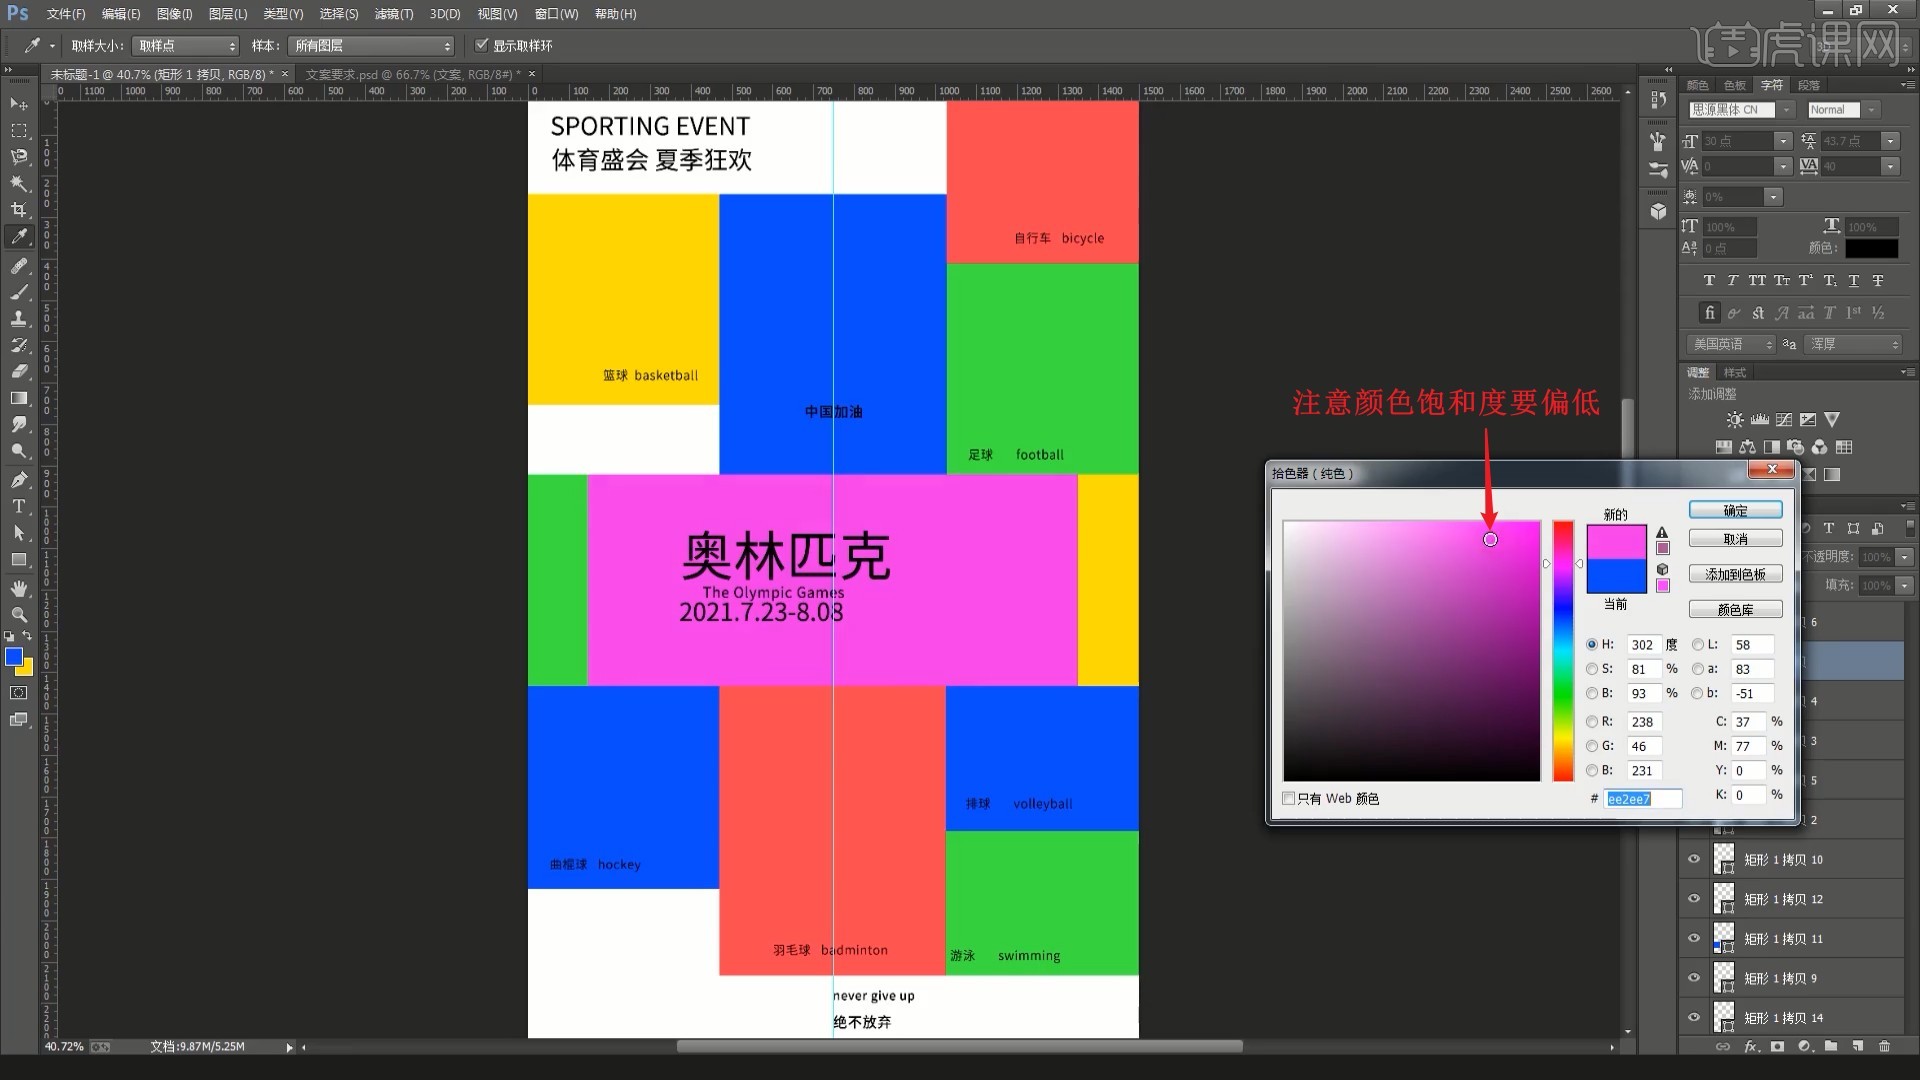Open the sample layers dropdown
1920x1080 pixels.
(x=371, y=46)
